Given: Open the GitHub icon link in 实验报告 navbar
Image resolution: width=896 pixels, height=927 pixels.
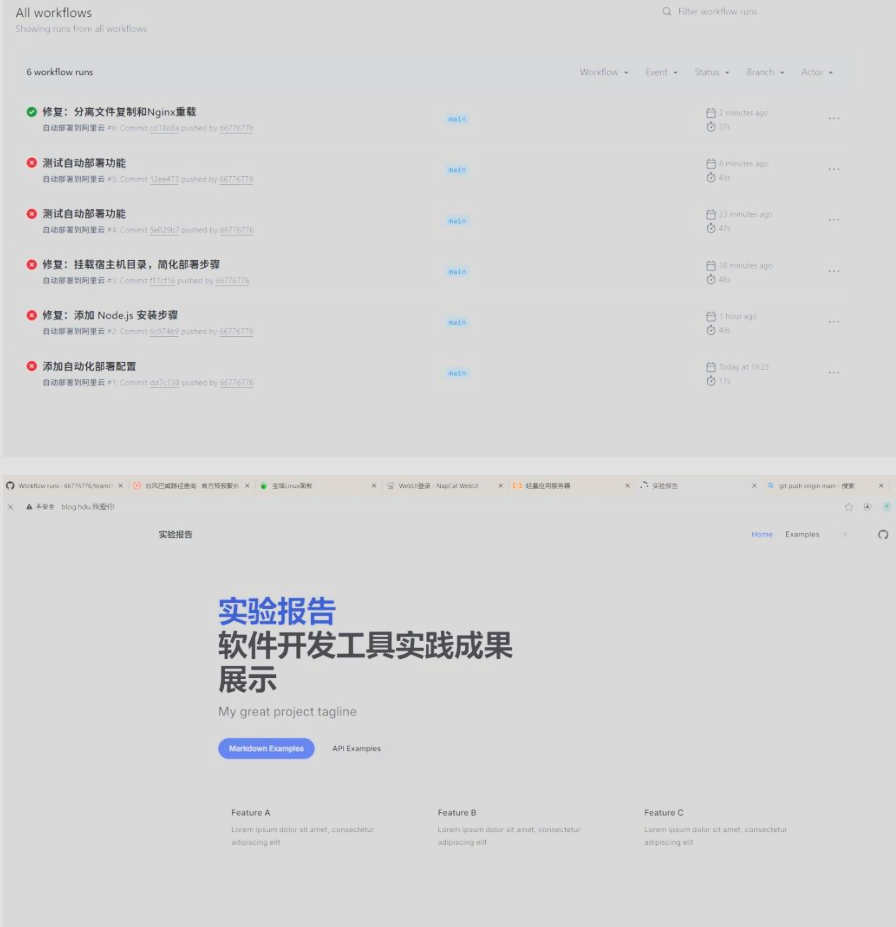Looking at the screenshot, I should tap(883, 534).
